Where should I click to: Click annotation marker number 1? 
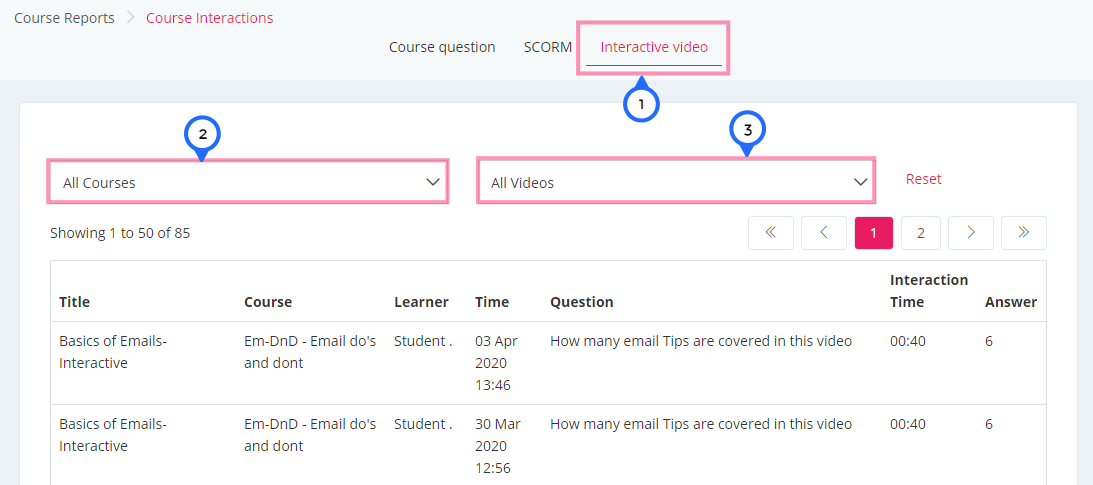(641, 105)
